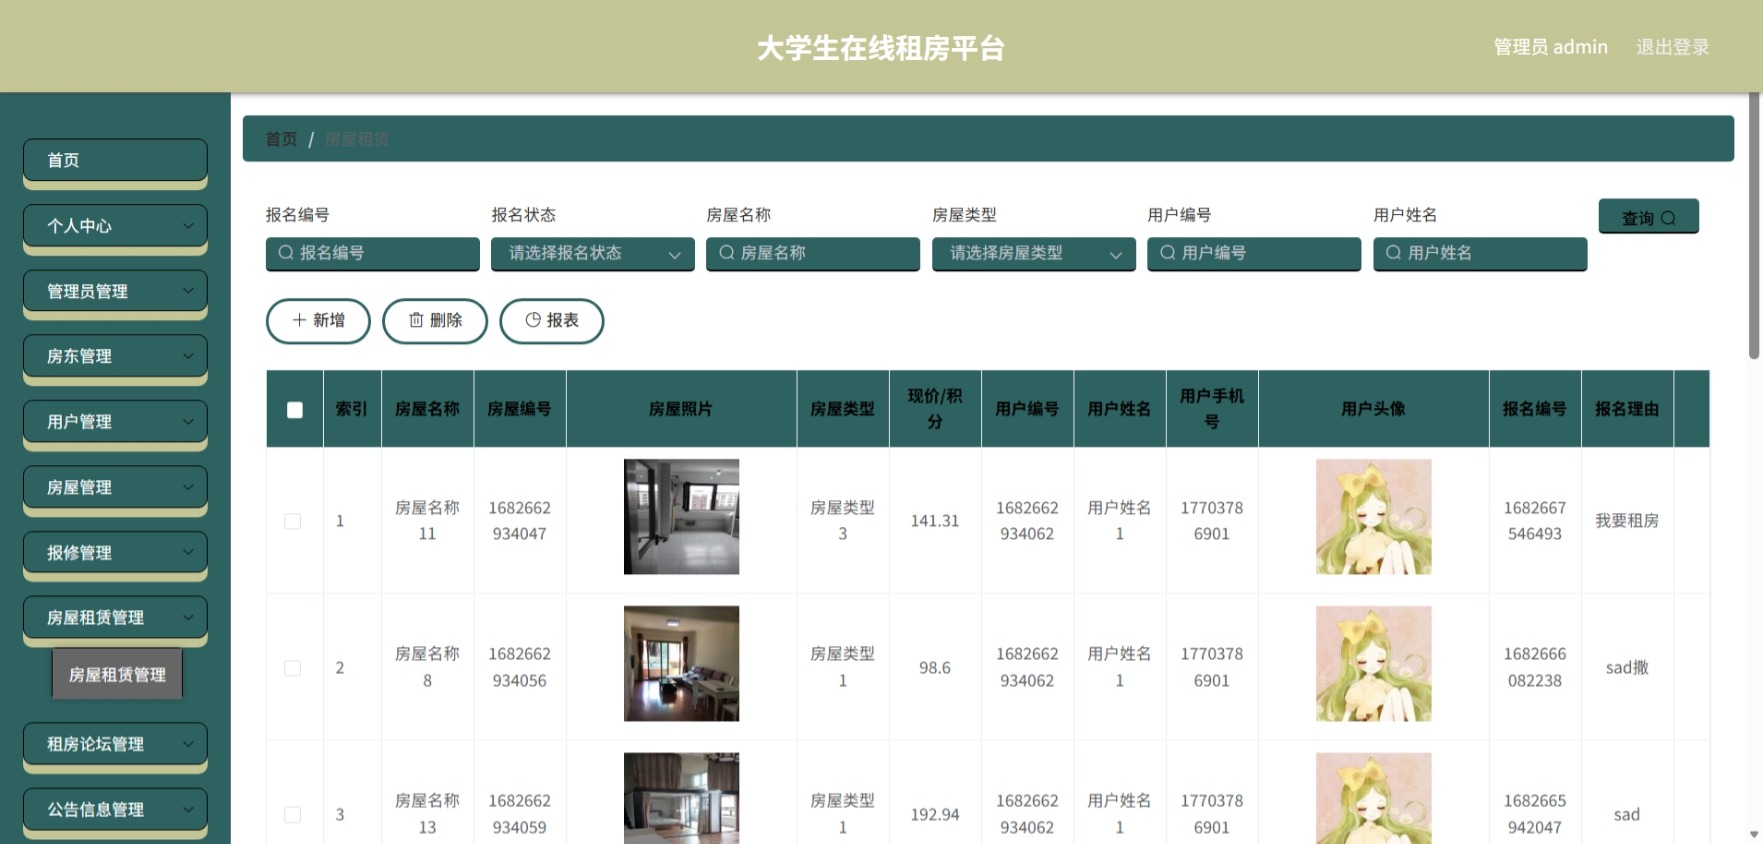Go to 首页 in the sidebar
This screenshot has width=1763, height=844.
click(x=115, y=160)
